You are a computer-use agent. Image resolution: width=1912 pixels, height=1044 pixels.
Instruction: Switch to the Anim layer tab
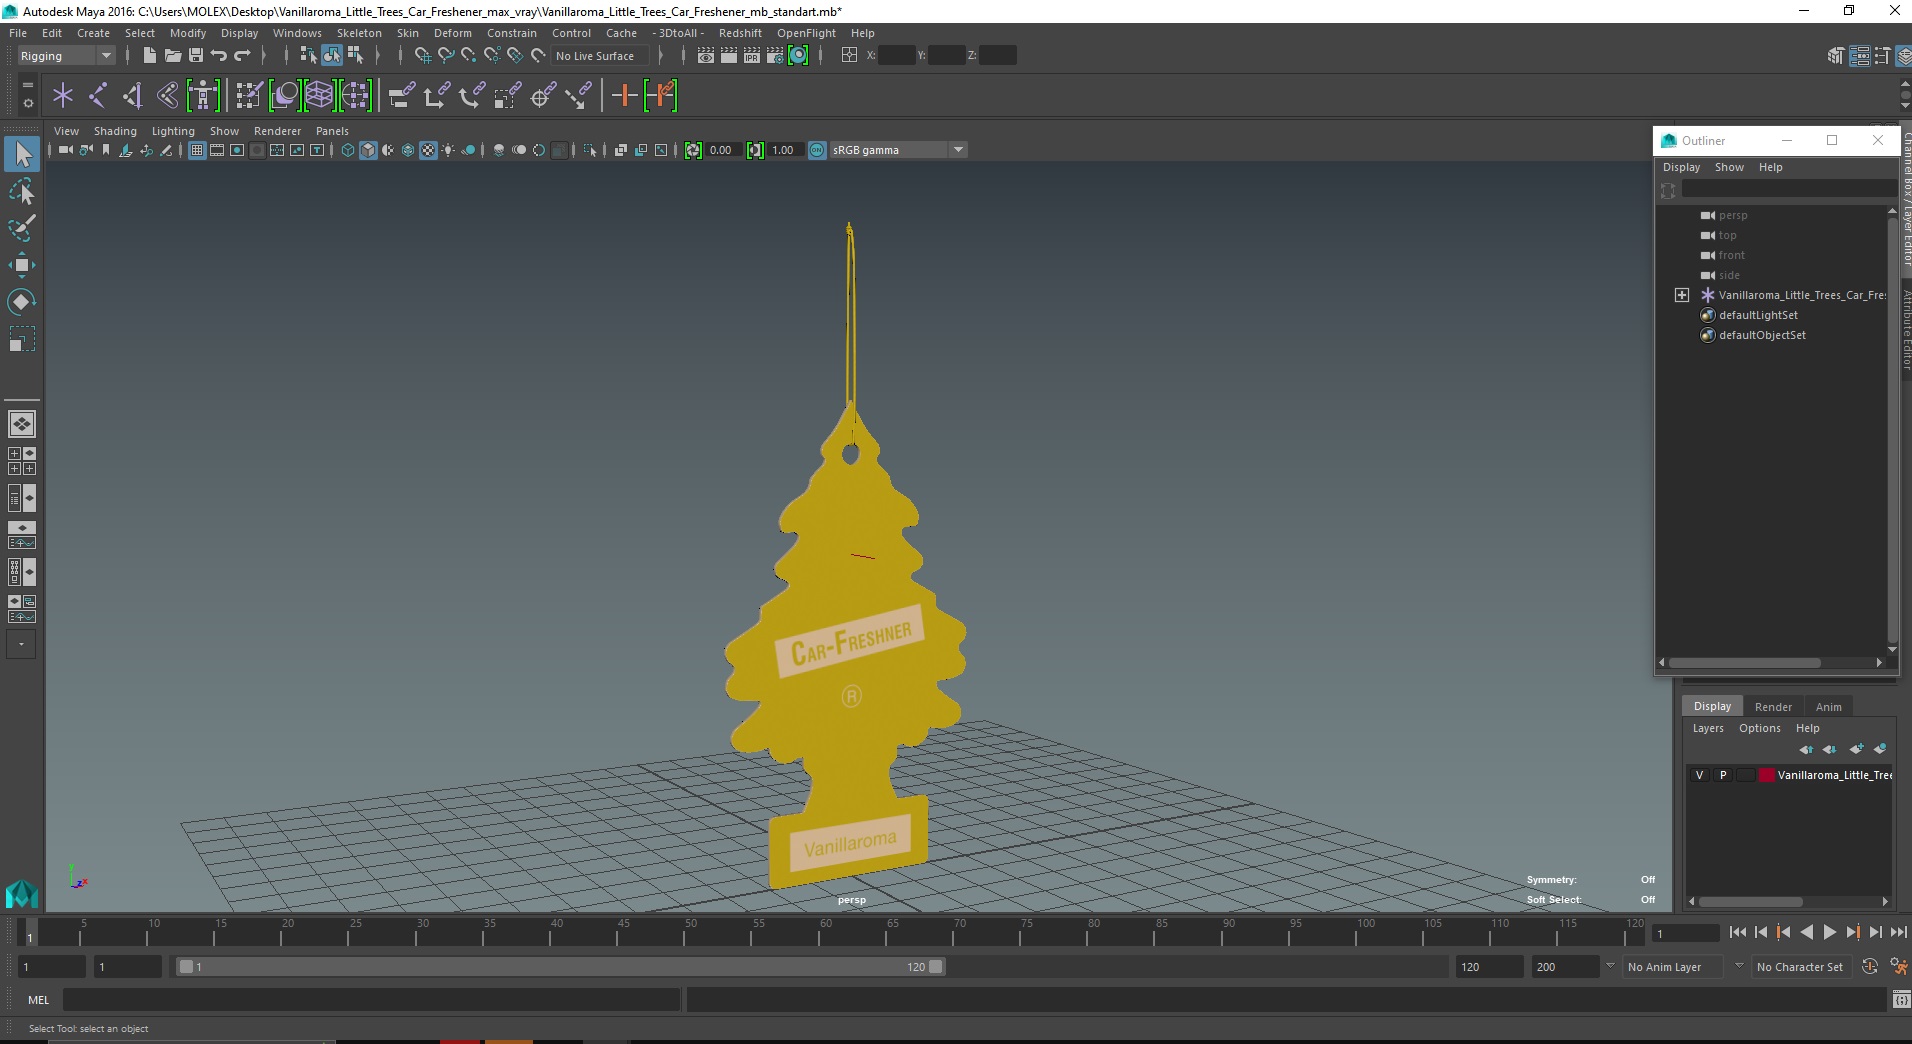tap(1828, 707)
